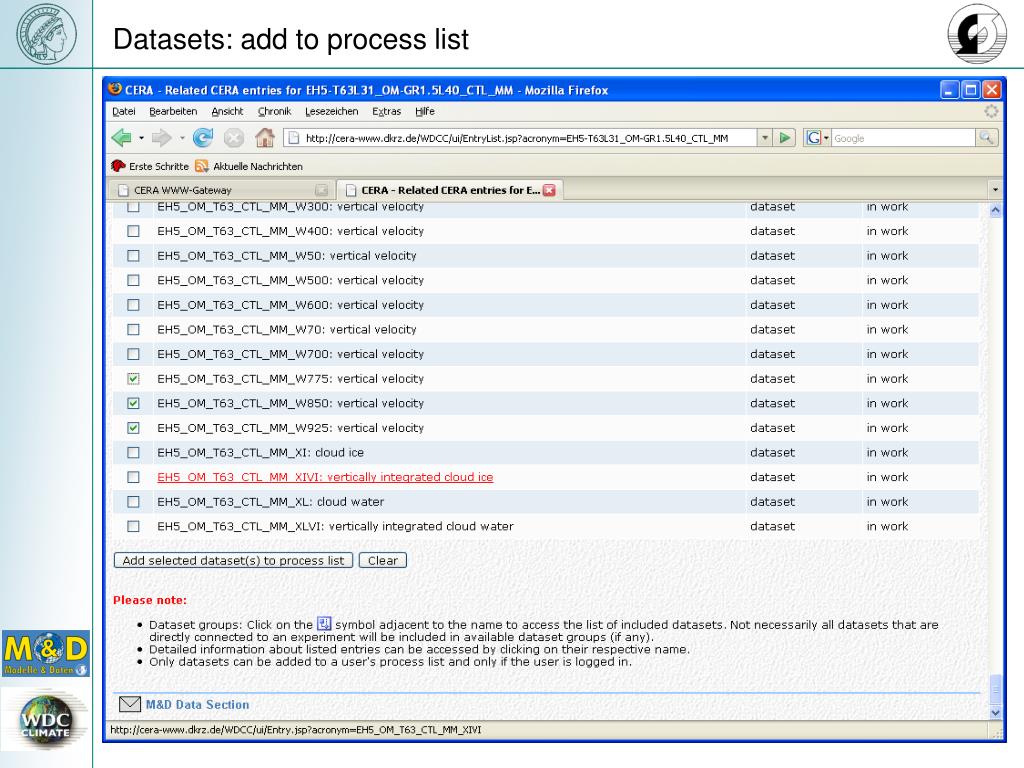This screenshot has height=768, width=1024.
Task: Check the XL cloud water checkbox
Action: coord(133,502)
